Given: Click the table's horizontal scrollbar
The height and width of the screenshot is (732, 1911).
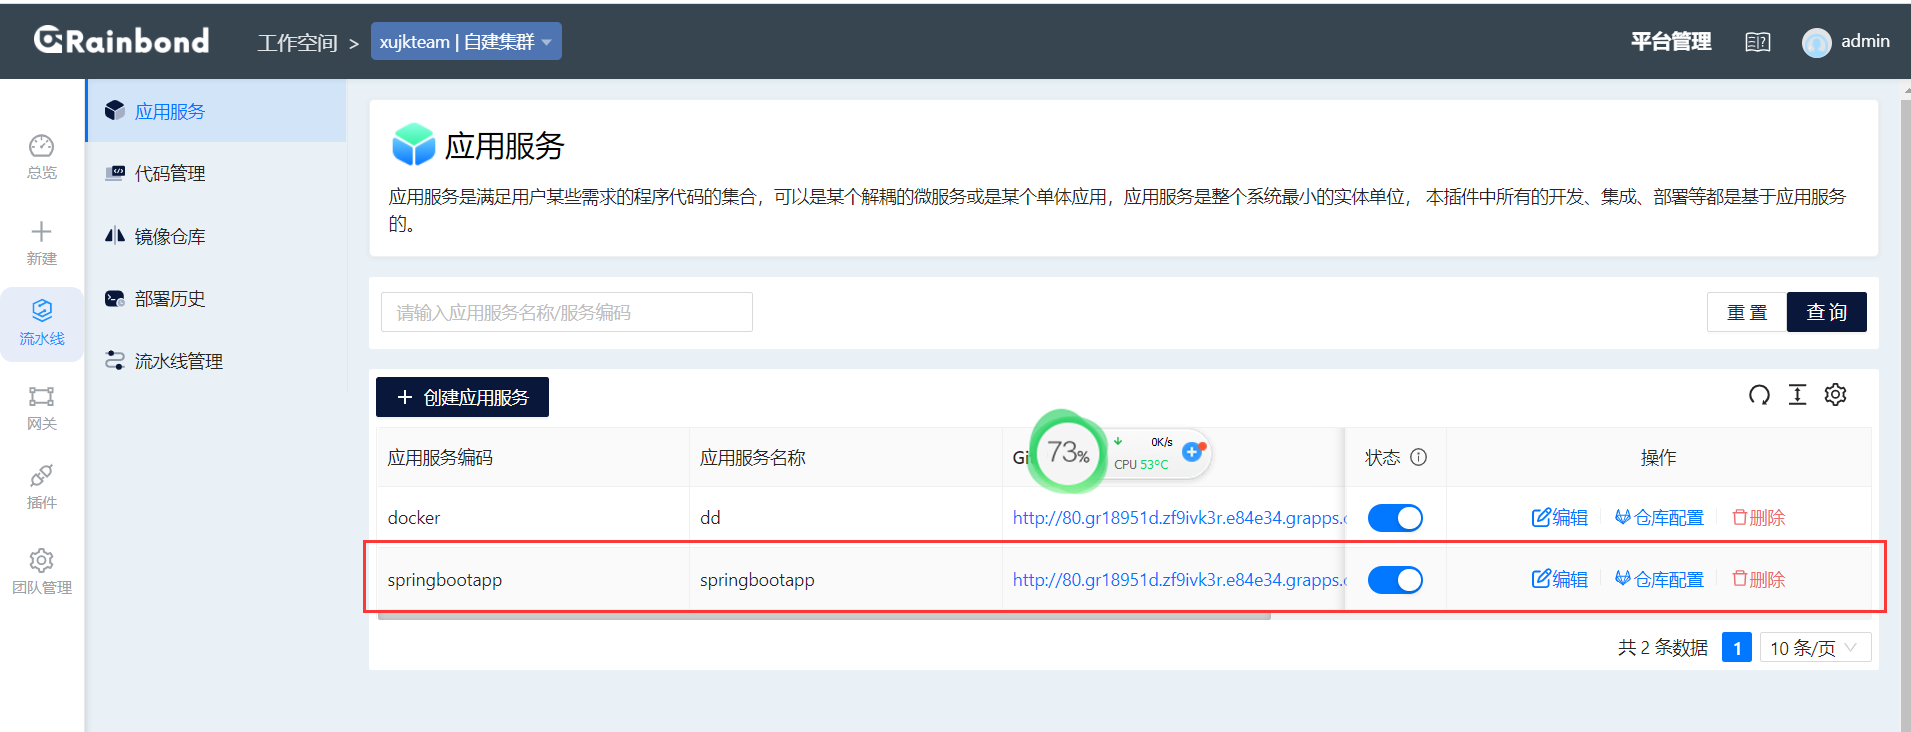Looking at the screenshot, I should [x=824, y=616].
